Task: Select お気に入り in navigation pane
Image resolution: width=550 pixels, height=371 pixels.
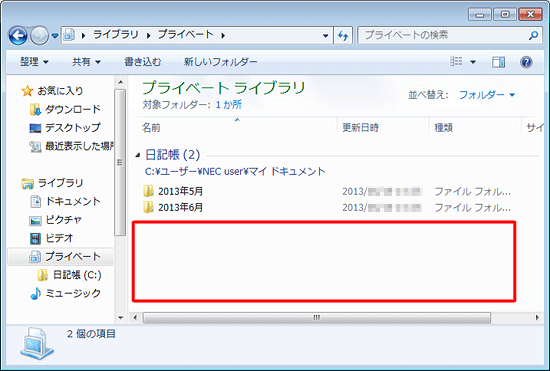Action: (60, 91)
